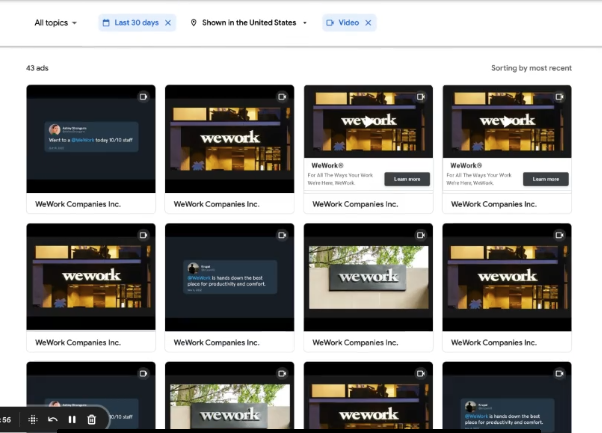Click the video camera icon in Video chip
Image resolution: width=602 pixels, height=433 pixels.
click(331, 22)
